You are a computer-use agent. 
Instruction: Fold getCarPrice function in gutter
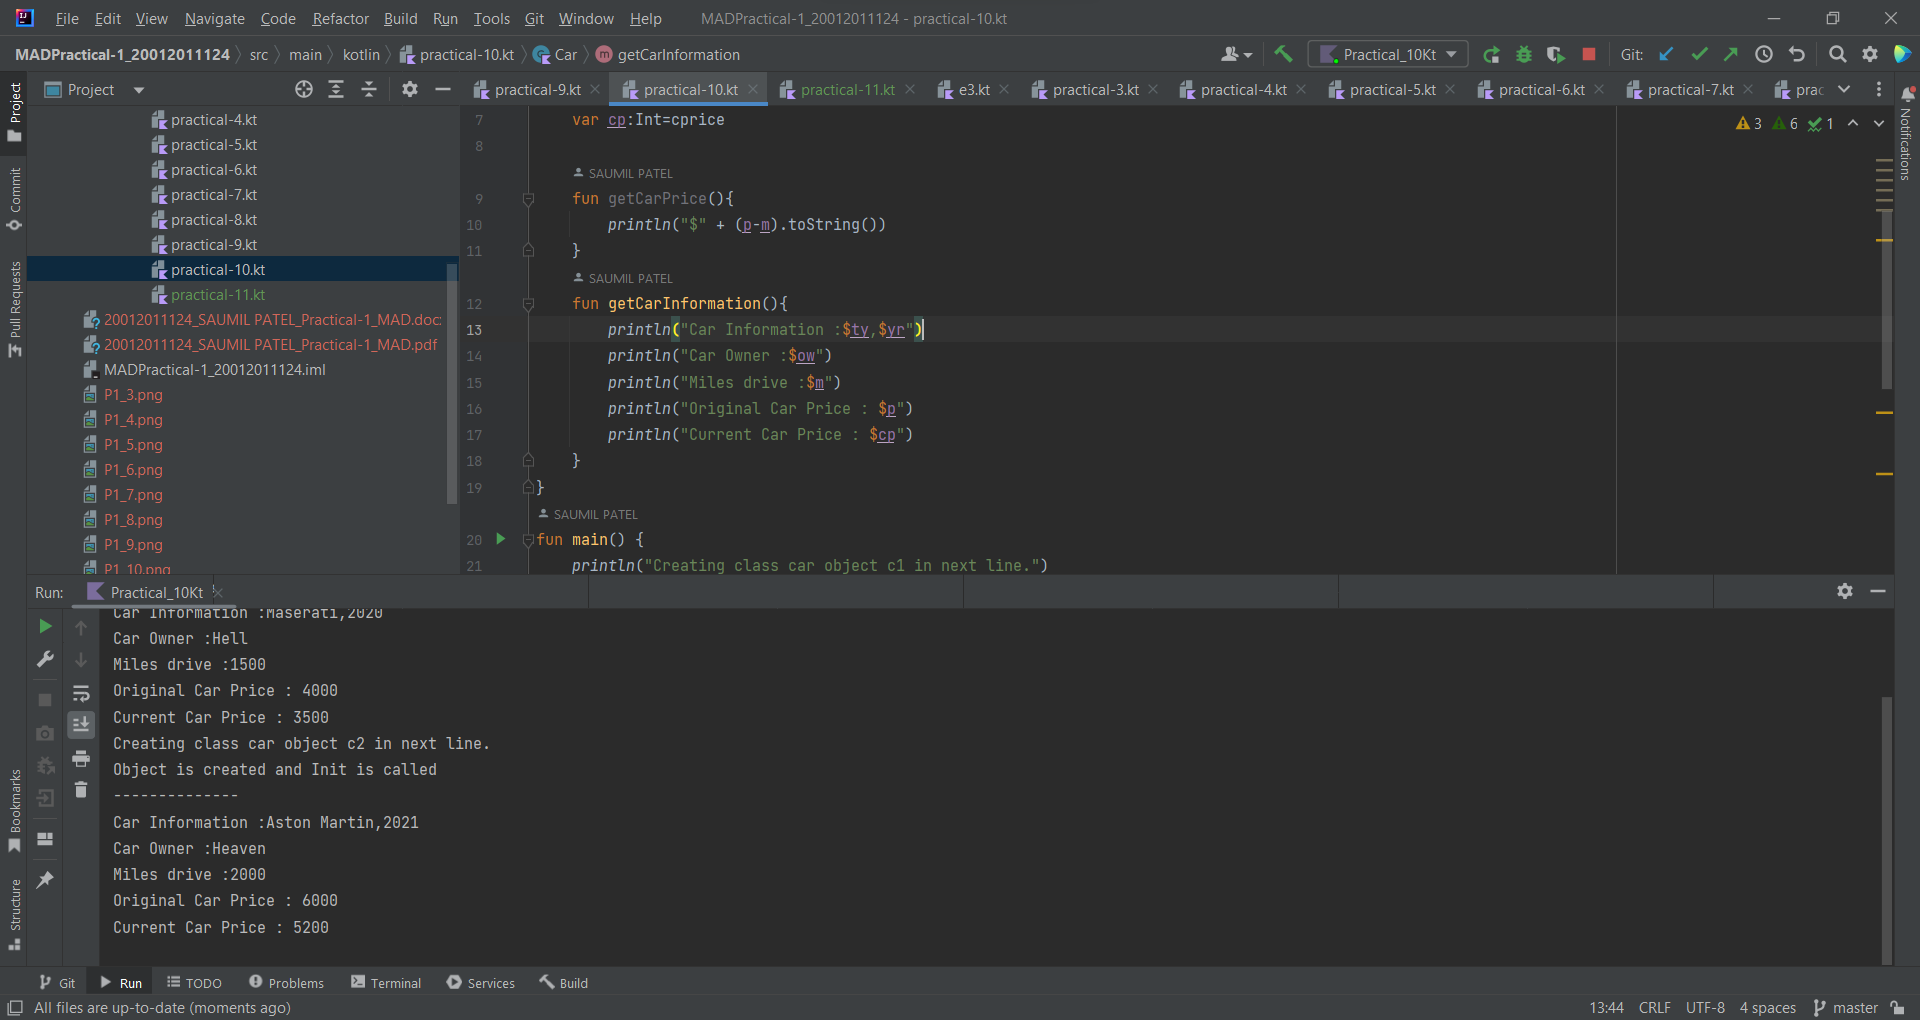(528, 199)
